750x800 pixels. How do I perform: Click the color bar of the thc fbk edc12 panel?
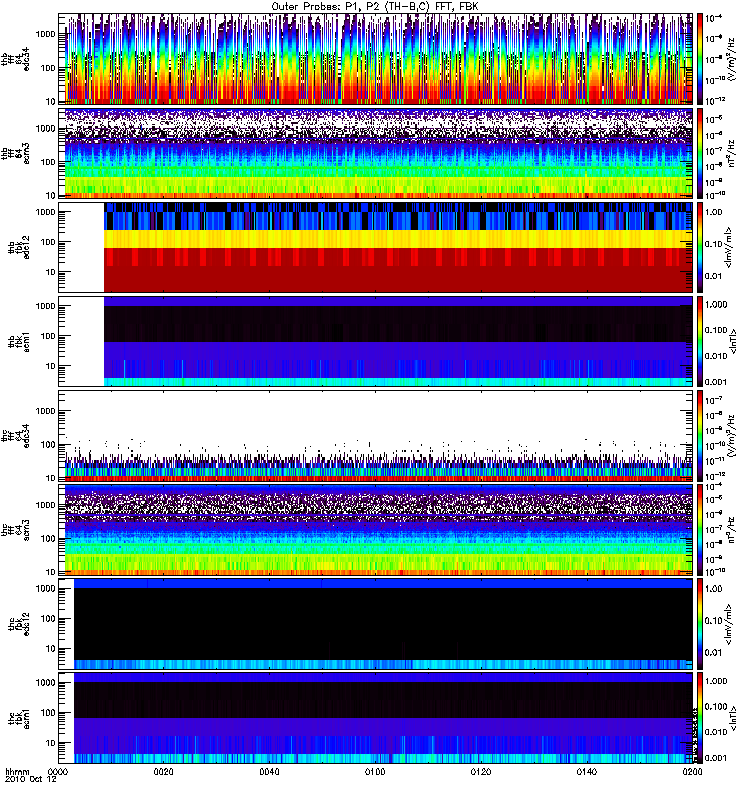pyautogui.click(x=700, y=624)
